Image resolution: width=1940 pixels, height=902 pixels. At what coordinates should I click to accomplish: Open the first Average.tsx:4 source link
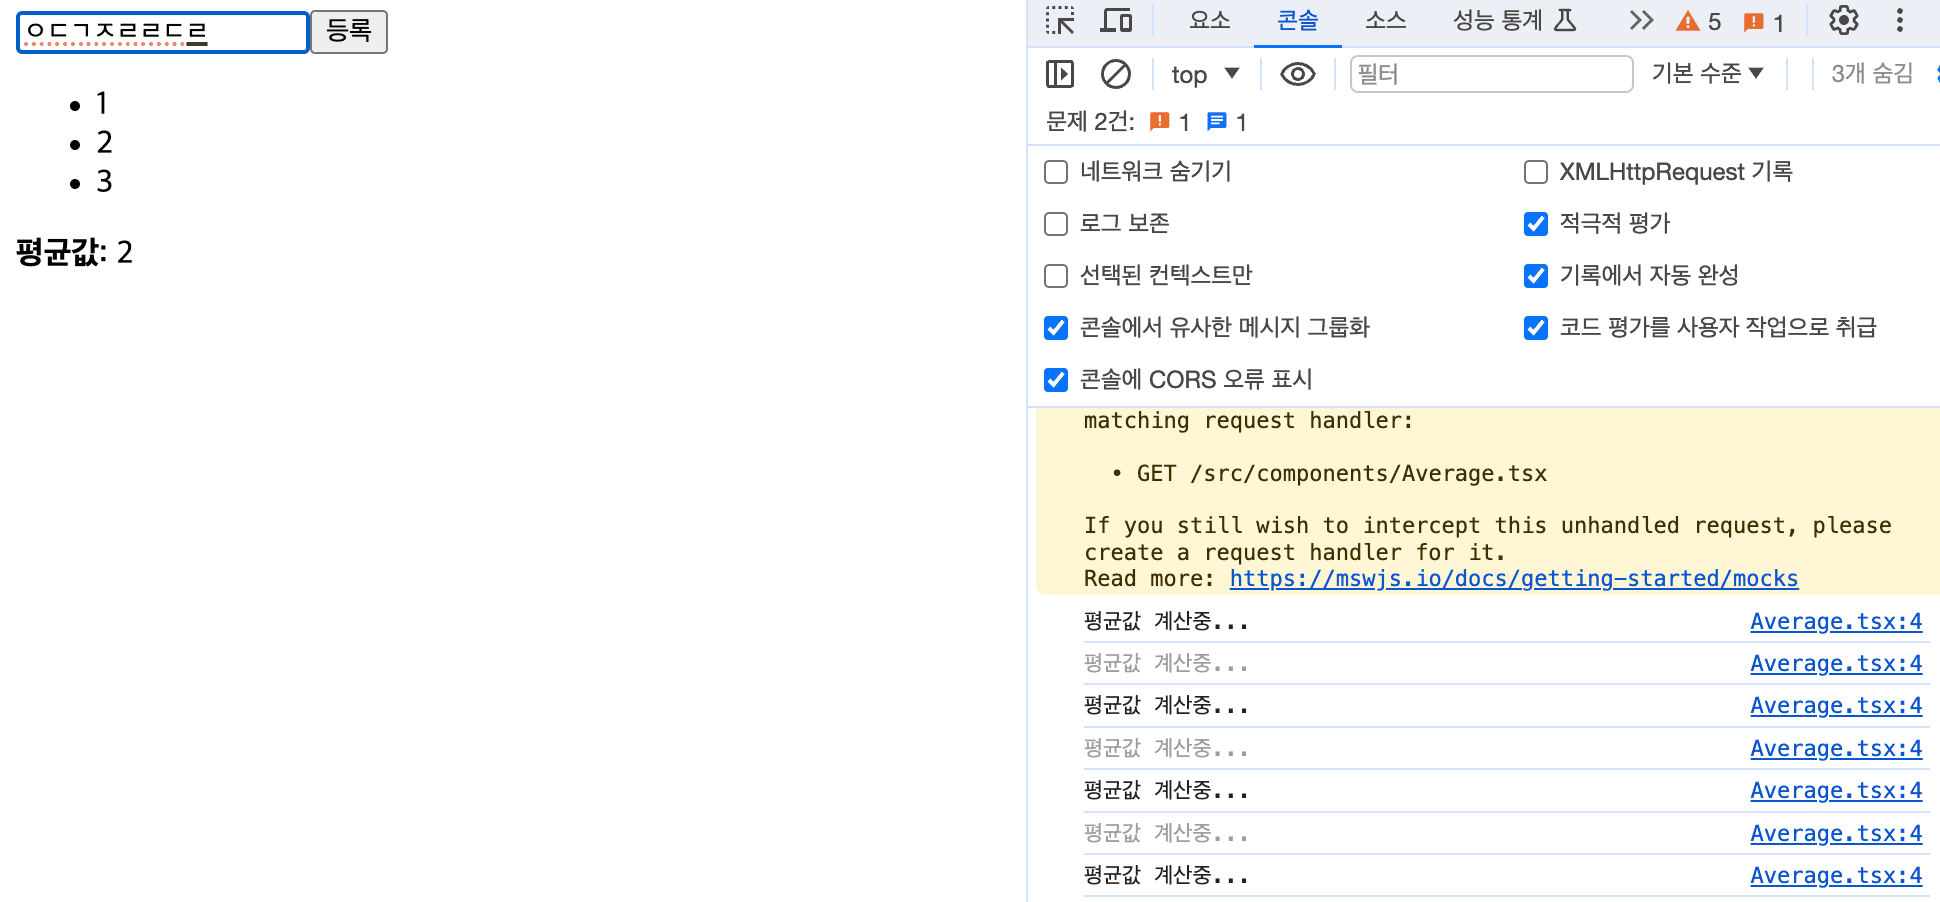coord(1835,621)
